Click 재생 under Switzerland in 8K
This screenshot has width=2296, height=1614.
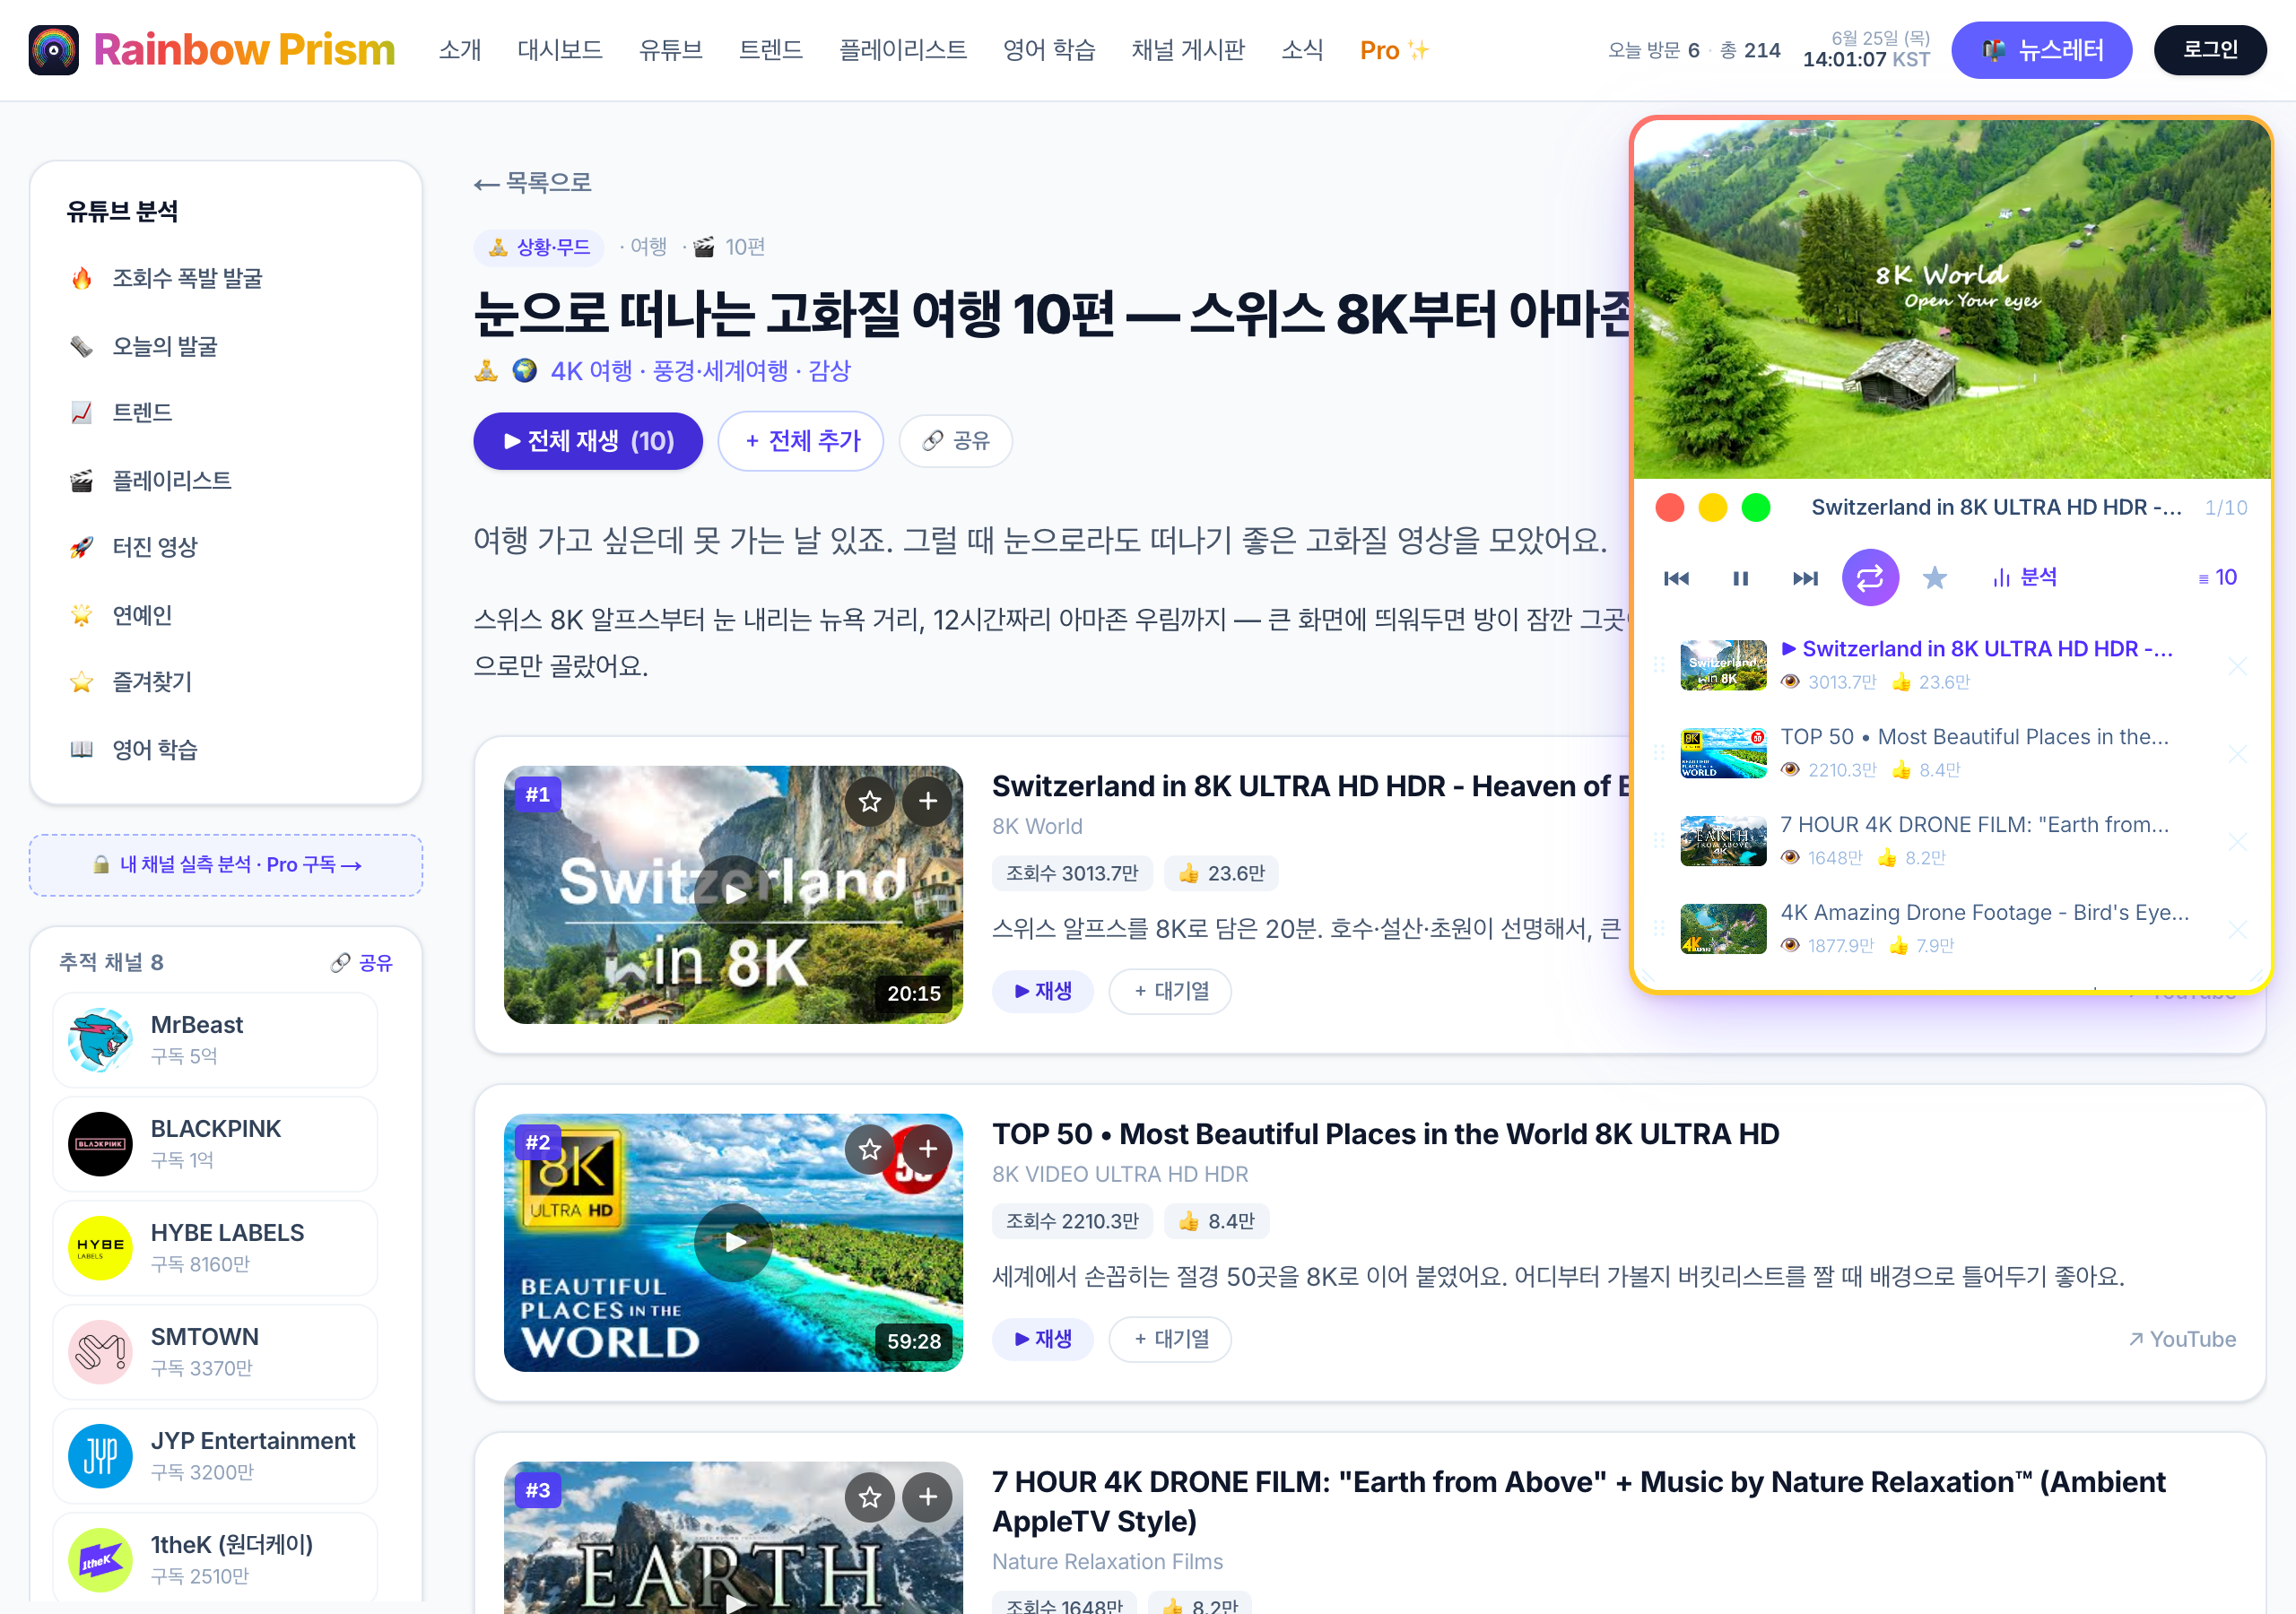tap(1042, 991)
